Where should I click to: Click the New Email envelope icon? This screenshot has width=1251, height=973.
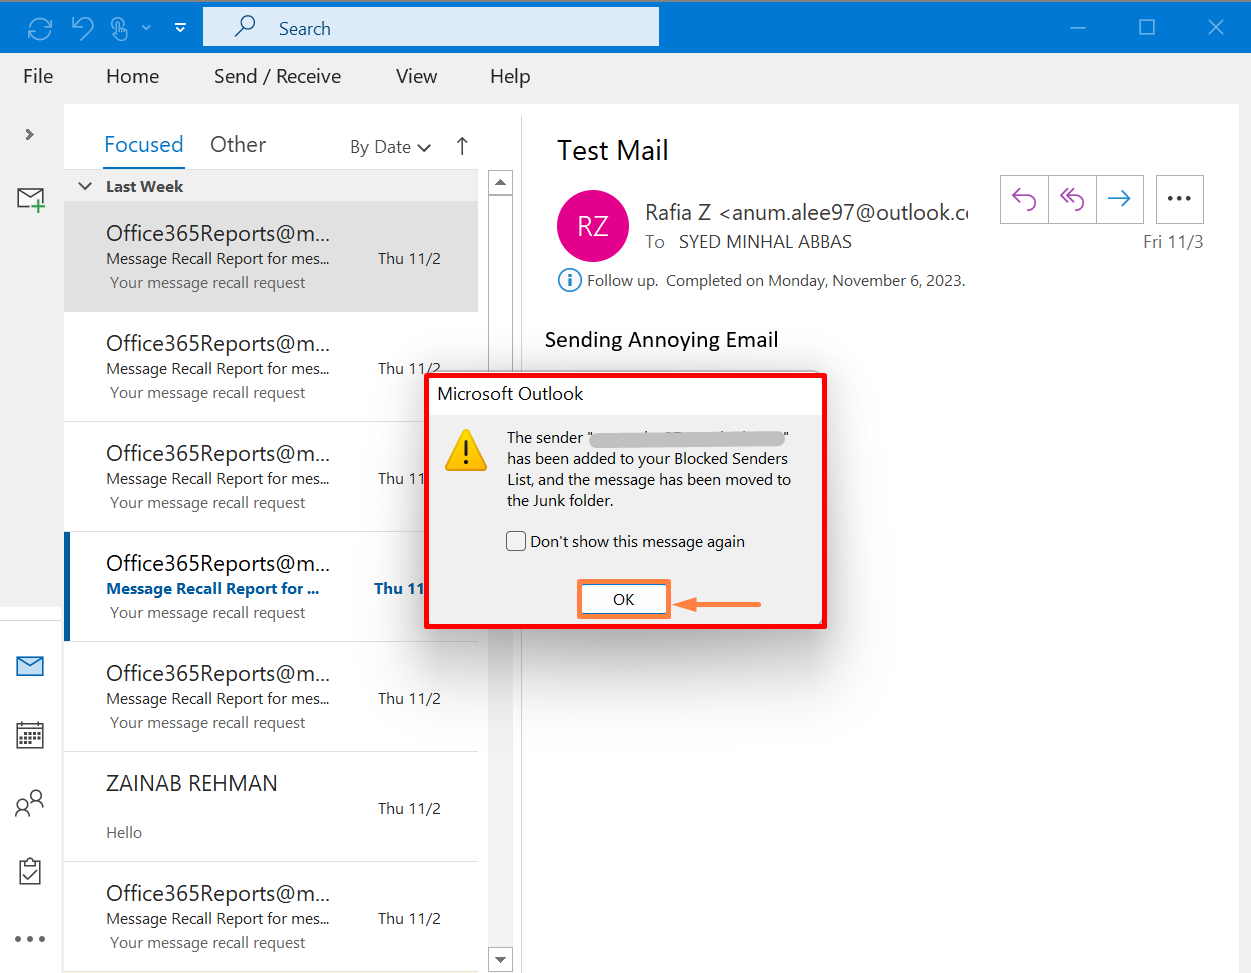pyautogui.click(x=31, y=199)
